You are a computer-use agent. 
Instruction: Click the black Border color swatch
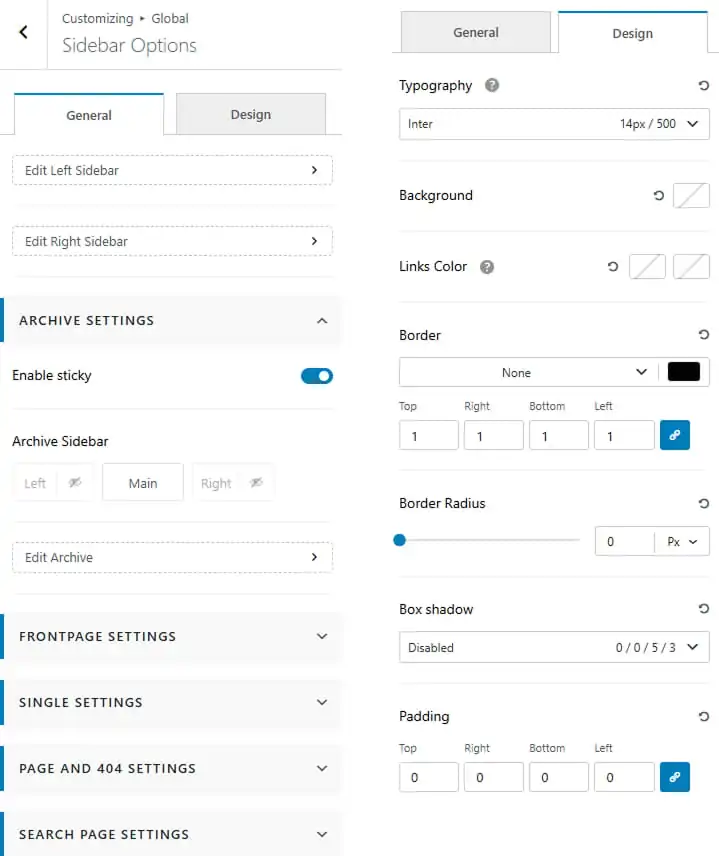point(684,372)
